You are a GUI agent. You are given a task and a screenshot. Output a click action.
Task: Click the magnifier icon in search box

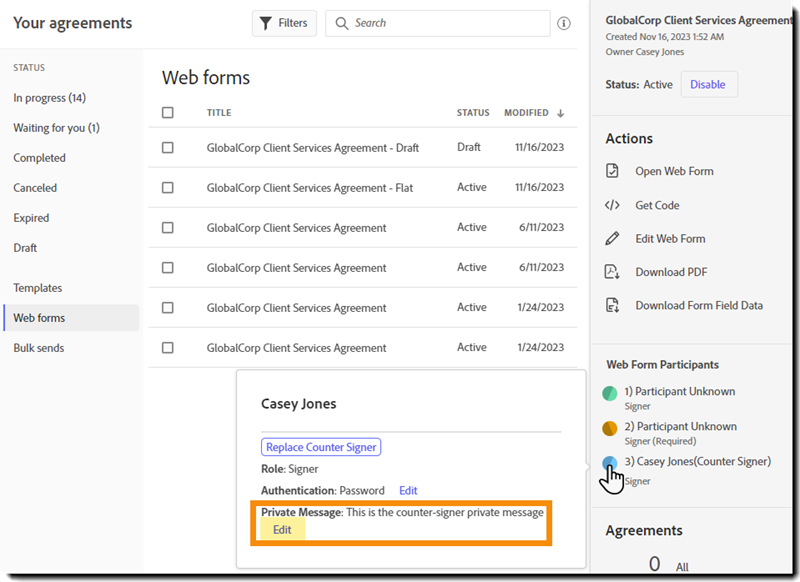(342, 23)
